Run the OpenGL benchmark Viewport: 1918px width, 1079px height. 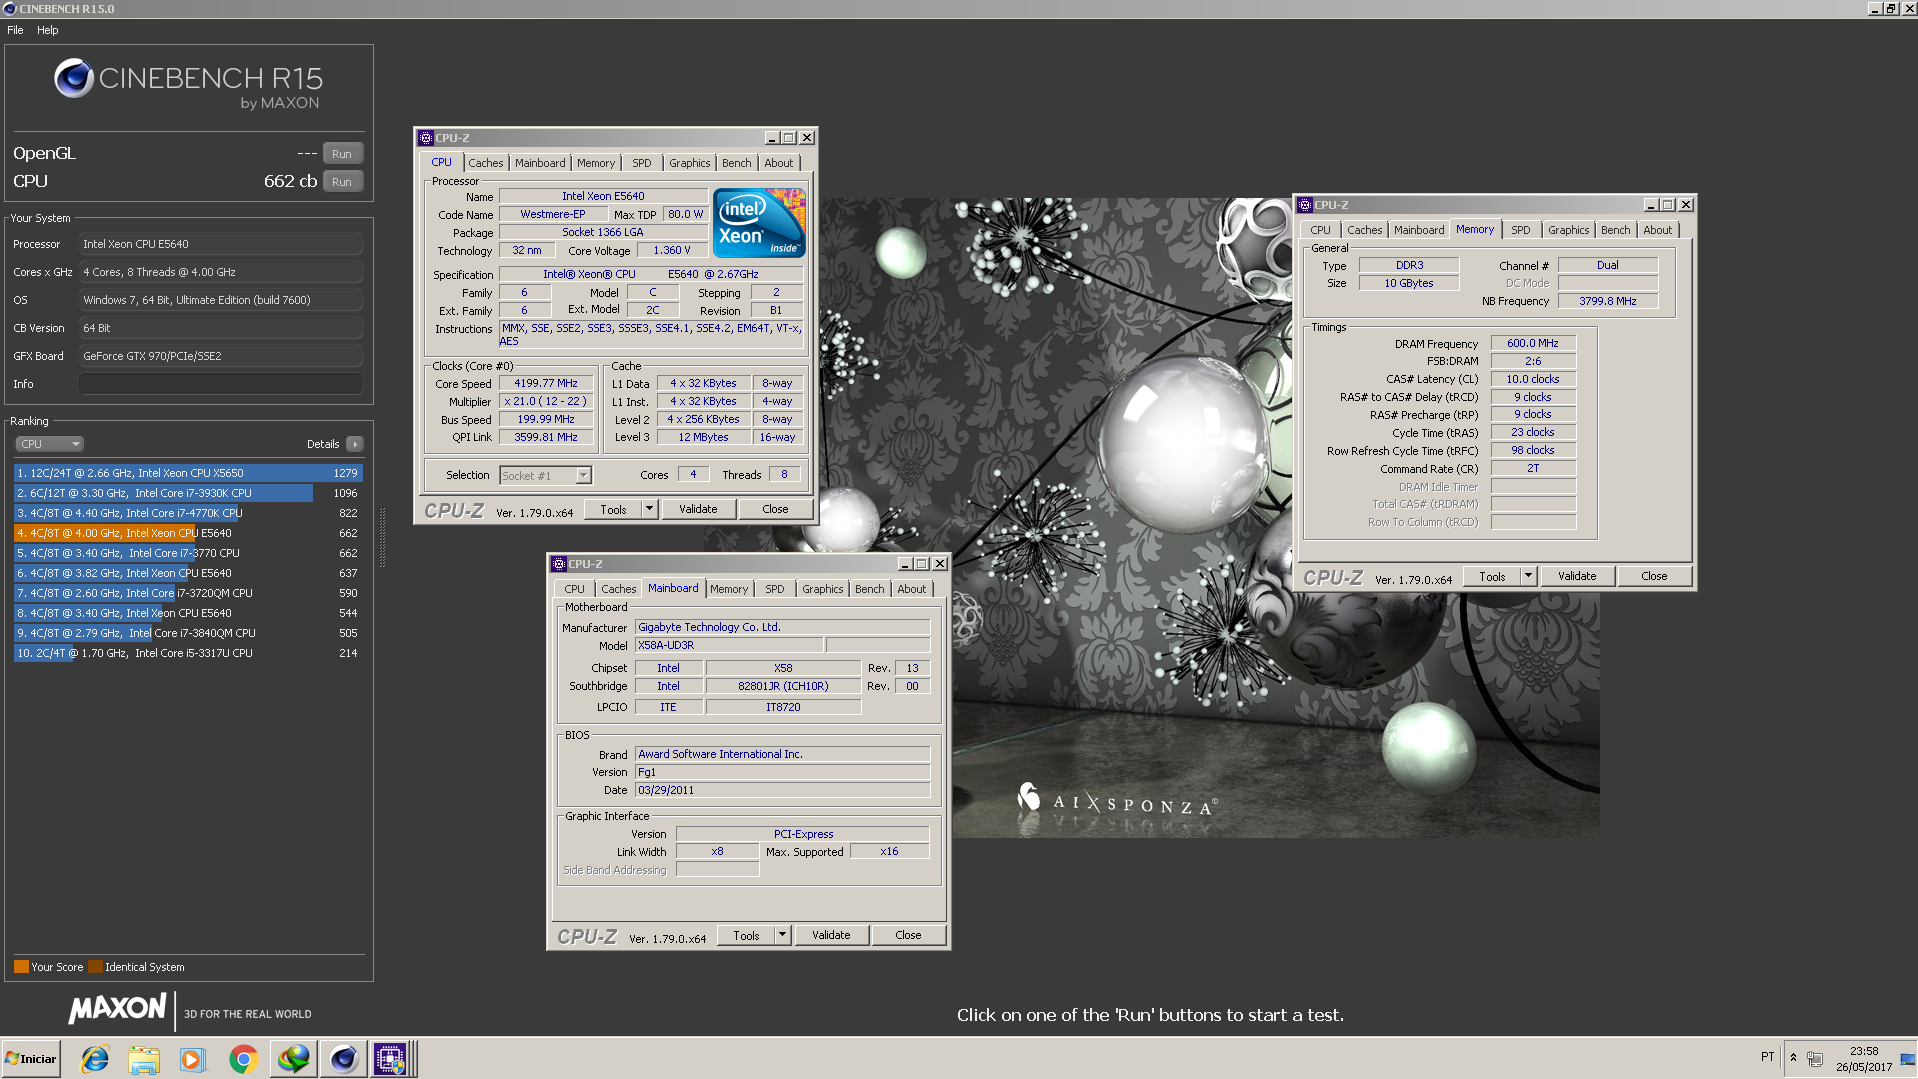342,154
